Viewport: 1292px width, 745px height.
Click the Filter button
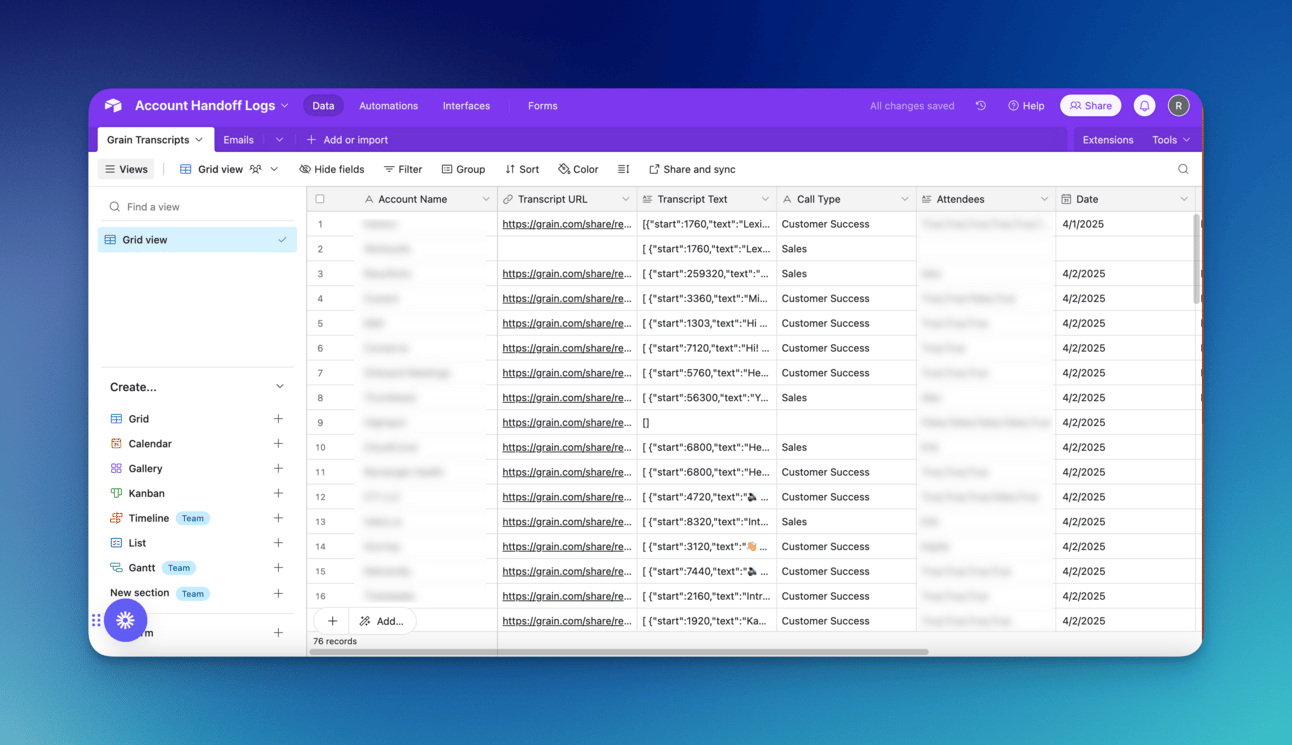coord(403,169)
